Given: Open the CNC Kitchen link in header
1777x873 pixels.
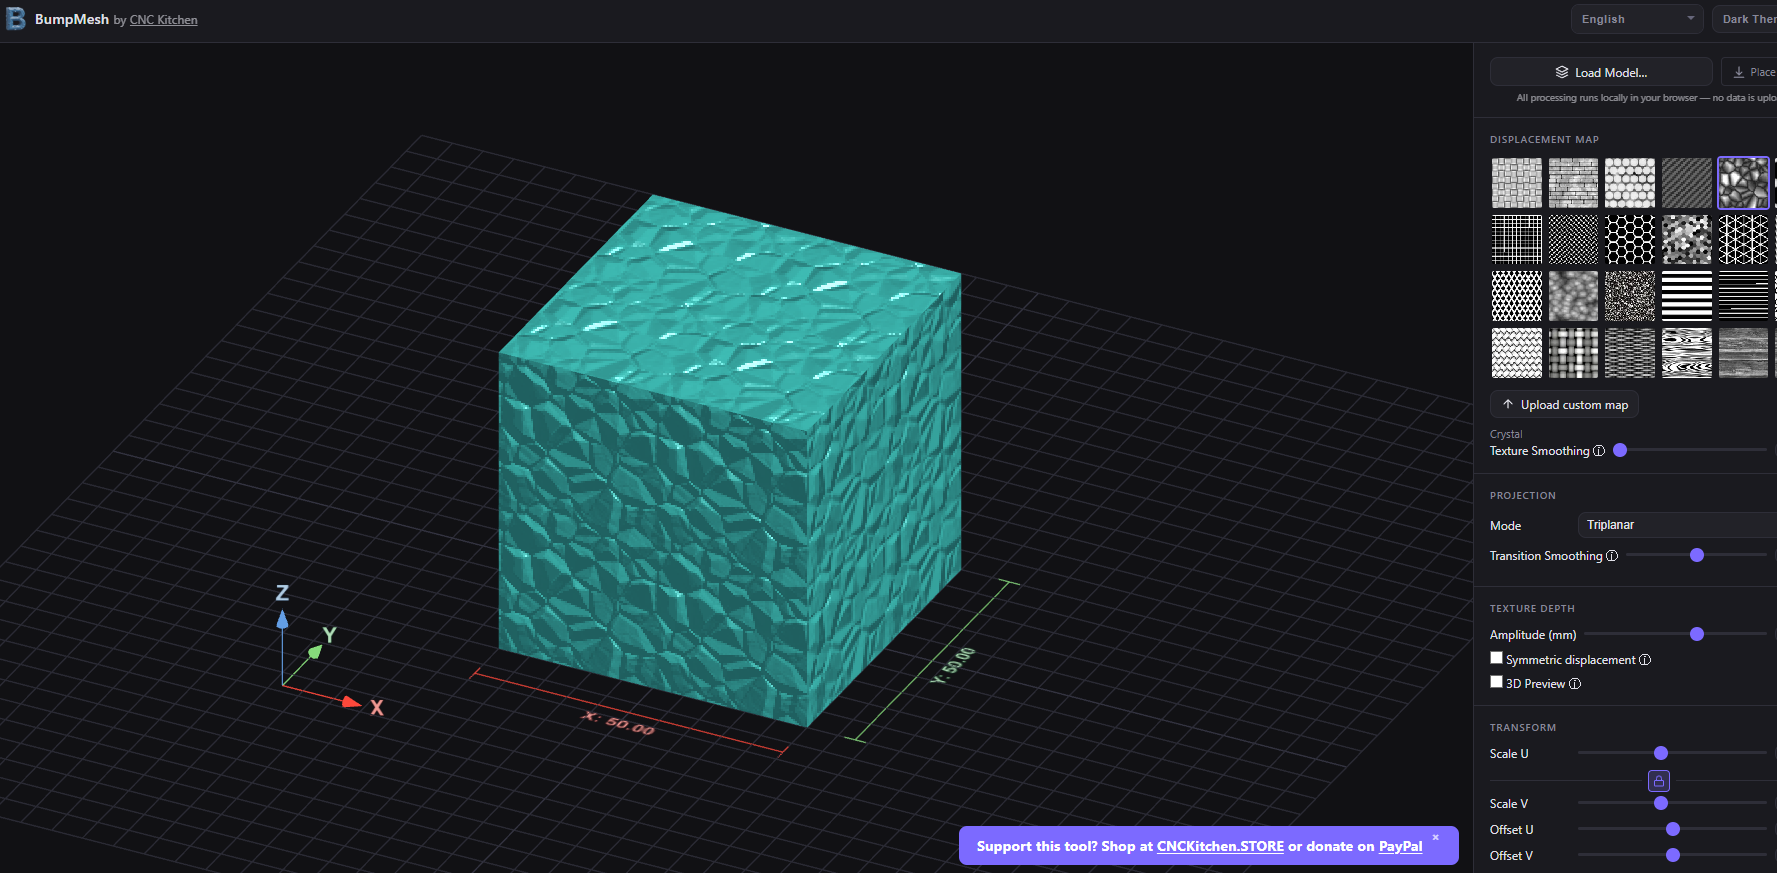Looking at the screenshot, I should pos(163,20).
